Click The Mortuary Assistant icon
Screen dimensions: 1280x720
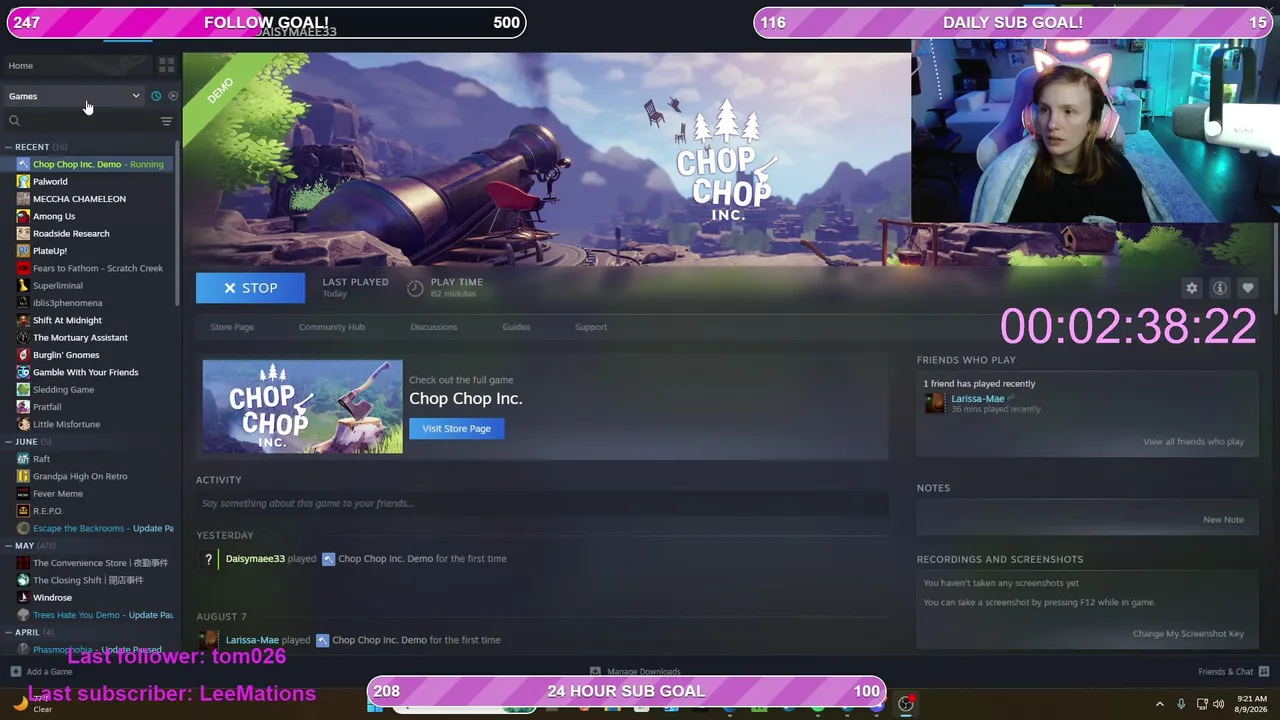(x=23, y=338)
